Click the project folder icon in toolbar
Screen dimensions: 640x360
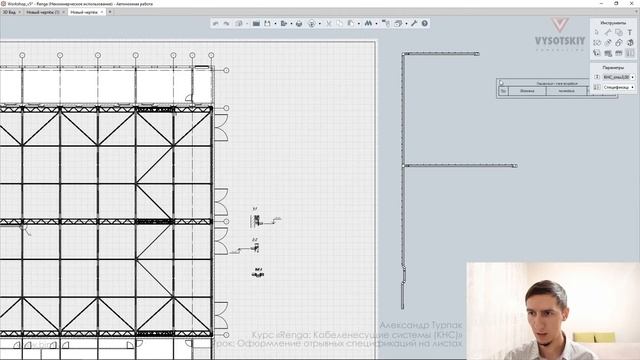click(x=256, y=23)
